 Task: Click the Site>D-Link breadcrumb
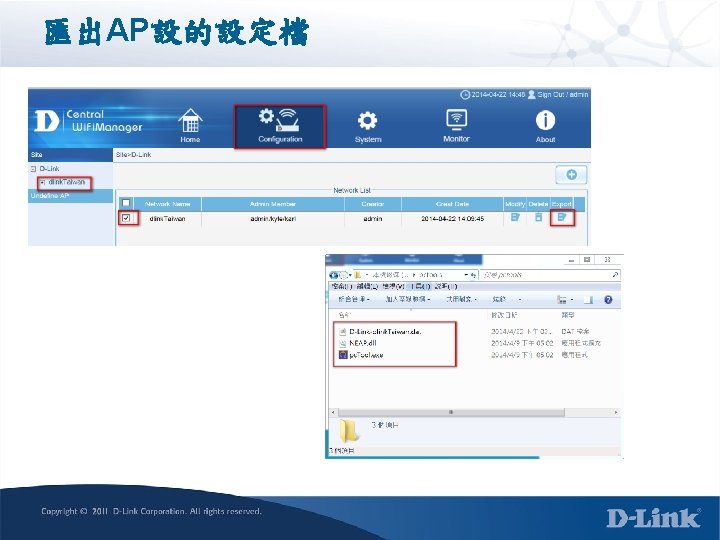[133, 155]
